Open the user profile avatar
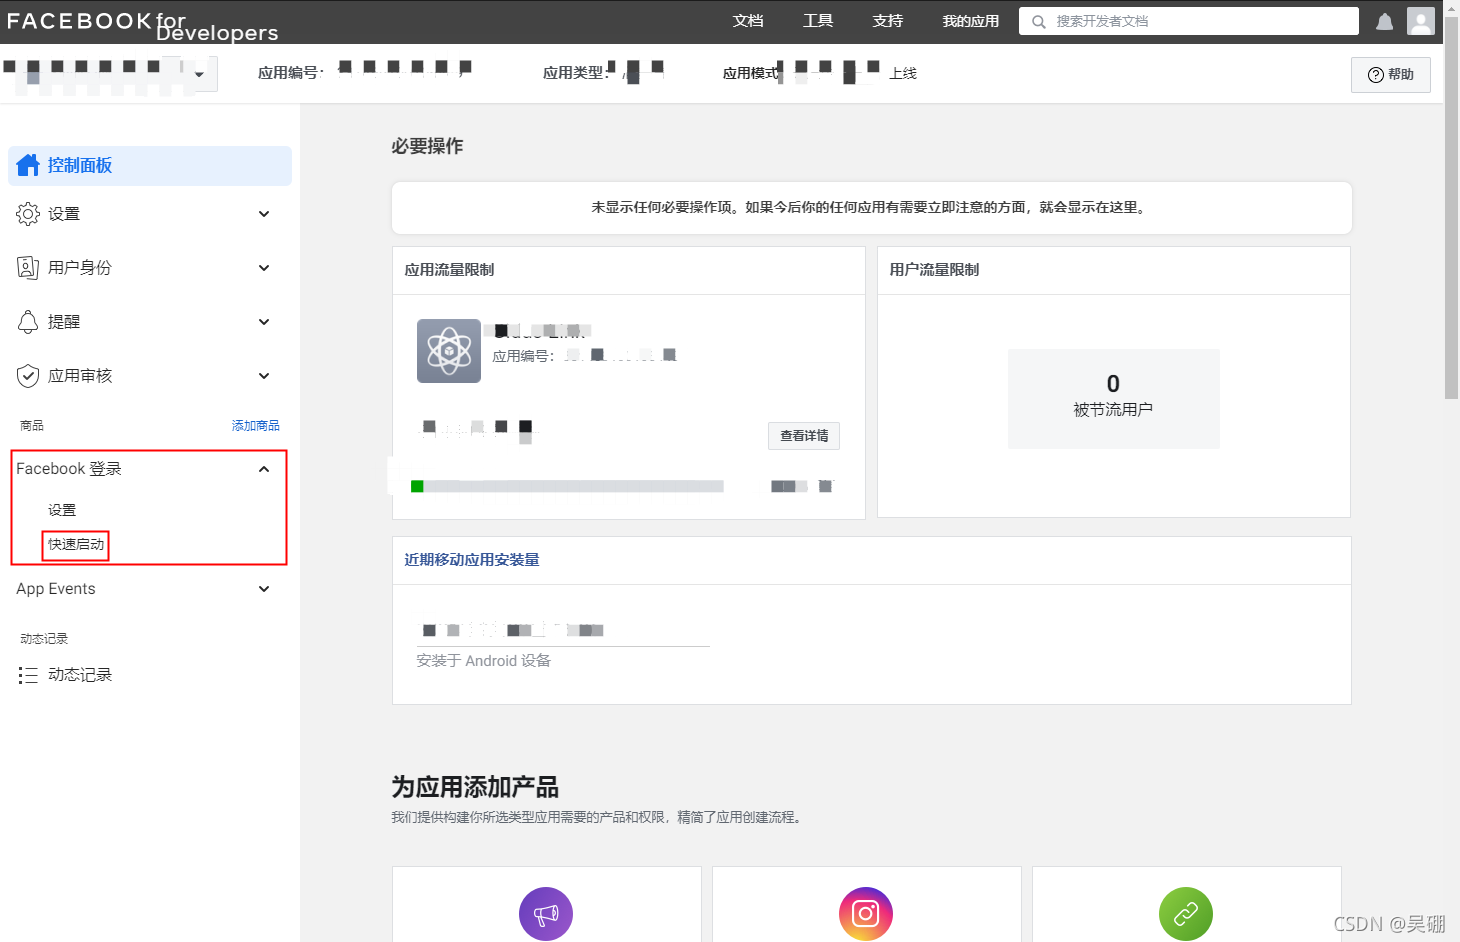The image size is (1460, 942). tap(1421, 21)
